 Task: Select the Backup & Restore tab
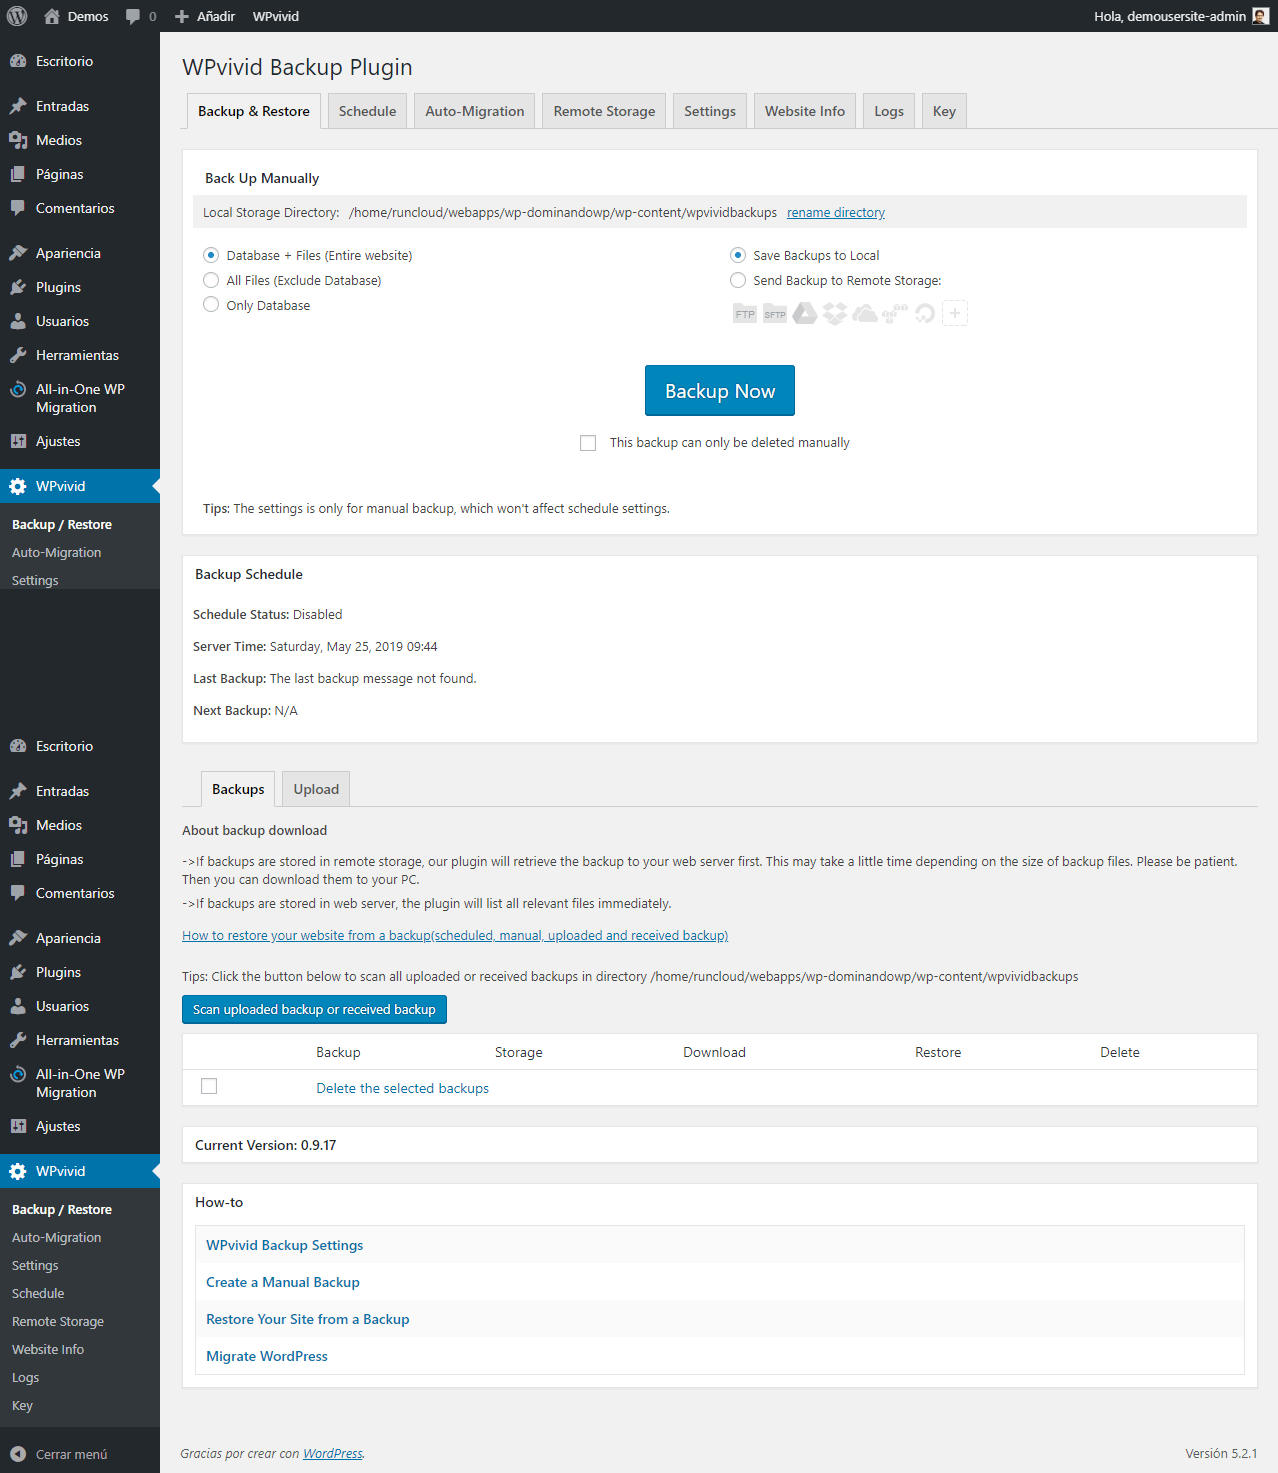254,111
